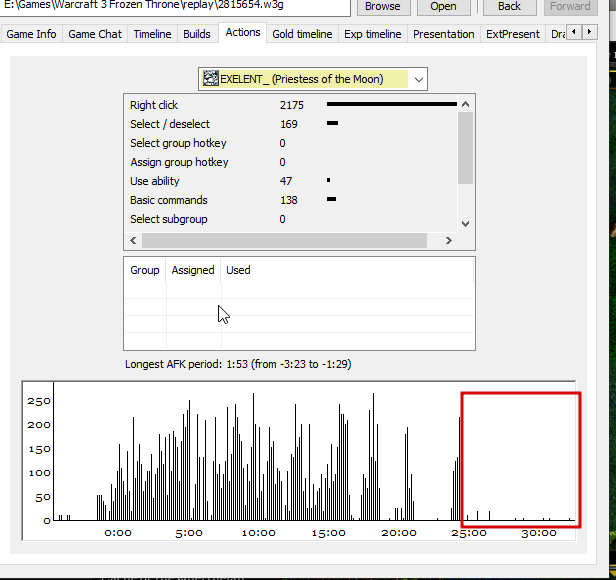Show earlier tabs with the left tab arrow
The height and width of the screenshot is (580, 616).
(574, 32)
